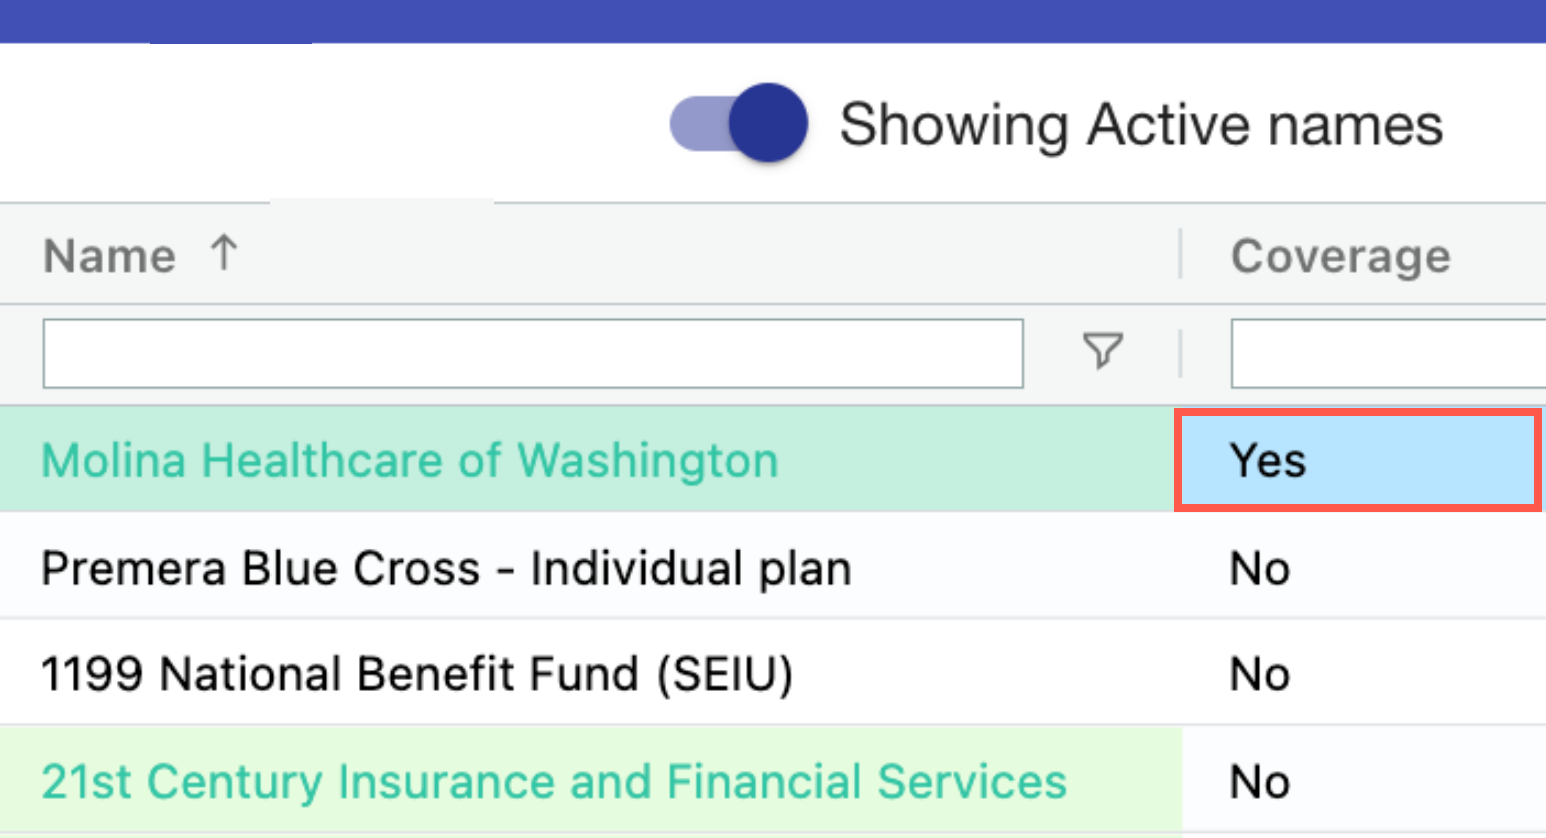Focus the Coverage filter text box
The height and width of the screenshot is (838, 1546).
pos(1388,353)
